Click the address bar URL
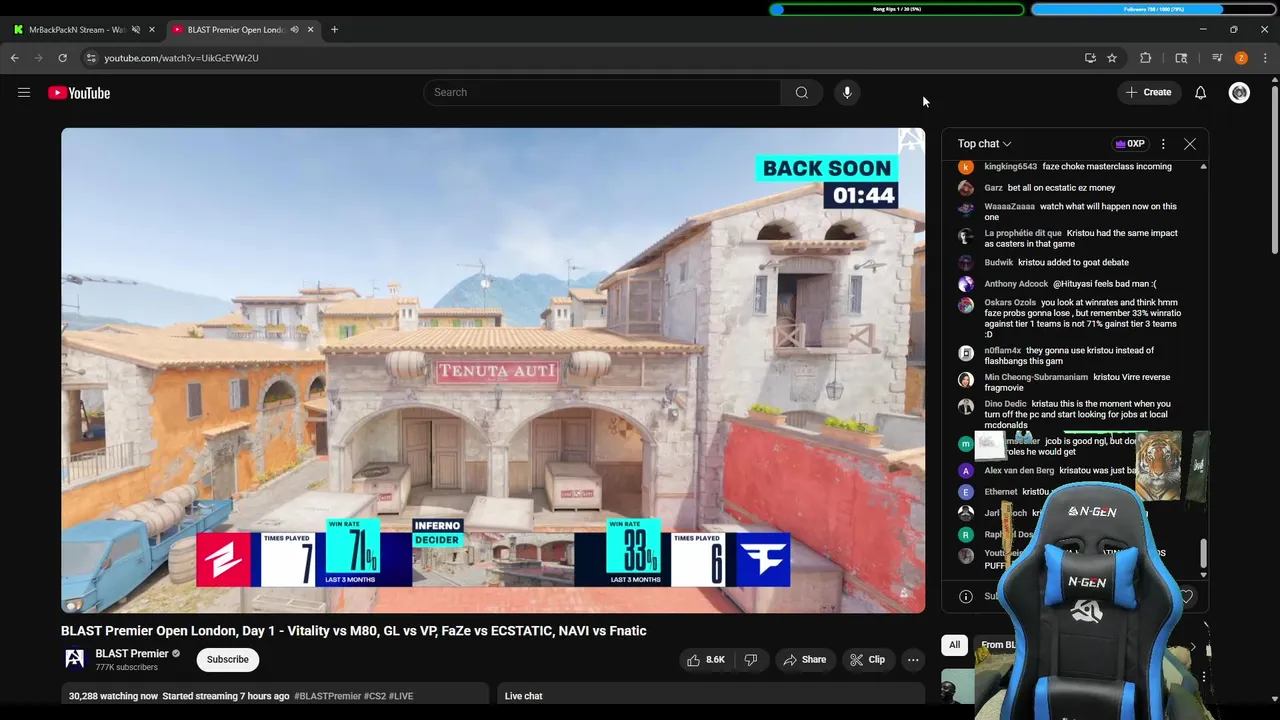1280x720 pixels. (x=181, y=58)
